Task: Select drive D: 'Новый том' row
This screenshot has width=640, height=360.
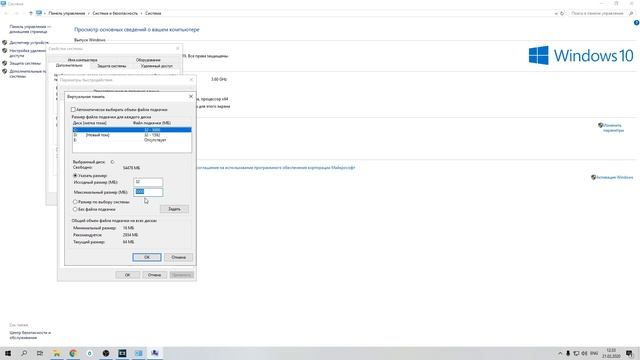Action: pos(131,135)
